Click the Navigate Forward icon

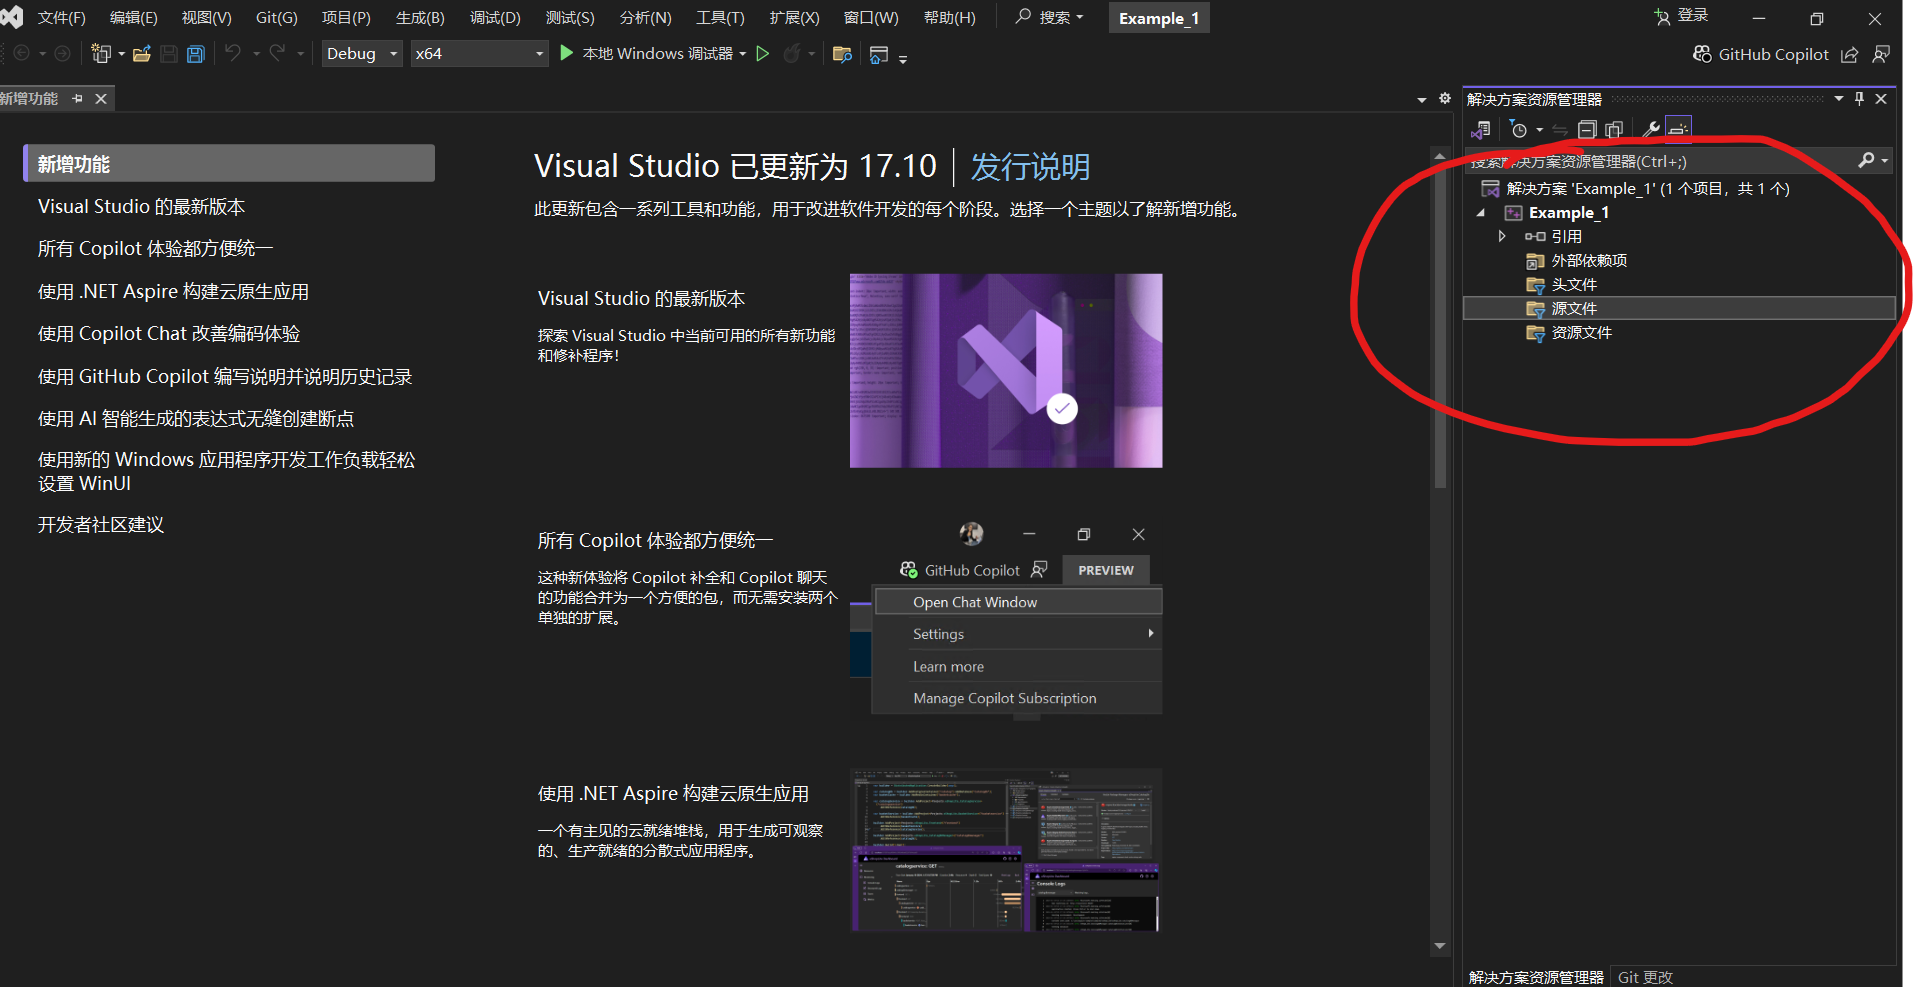(62, 54)
